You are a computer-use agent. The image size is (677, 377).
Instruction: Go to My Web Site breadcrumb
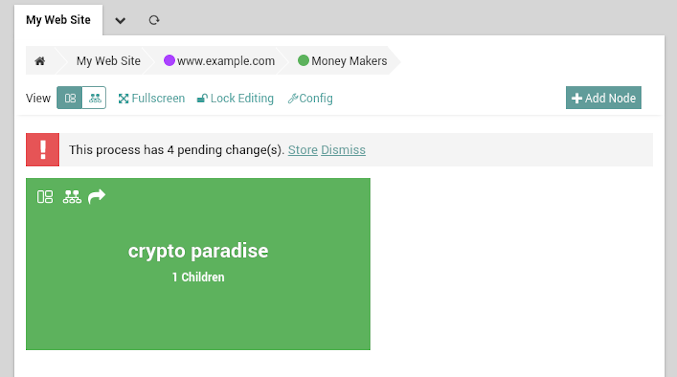tap(108, 61)
